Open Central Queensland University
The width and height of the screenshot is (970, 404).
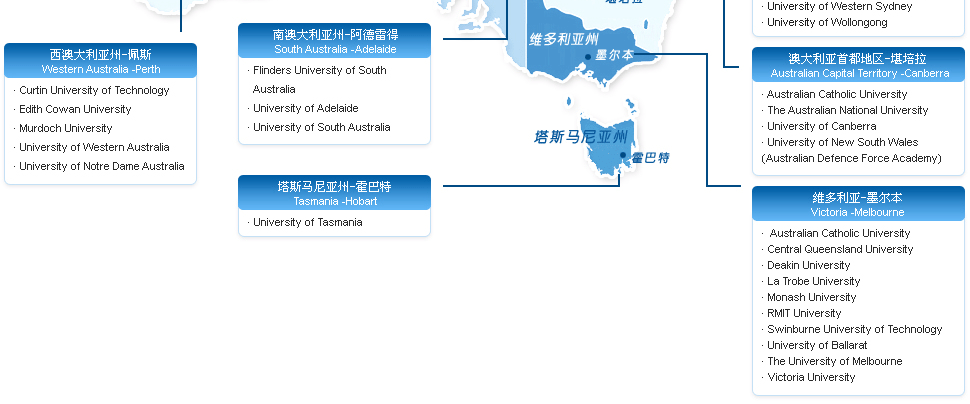(840, 249)
